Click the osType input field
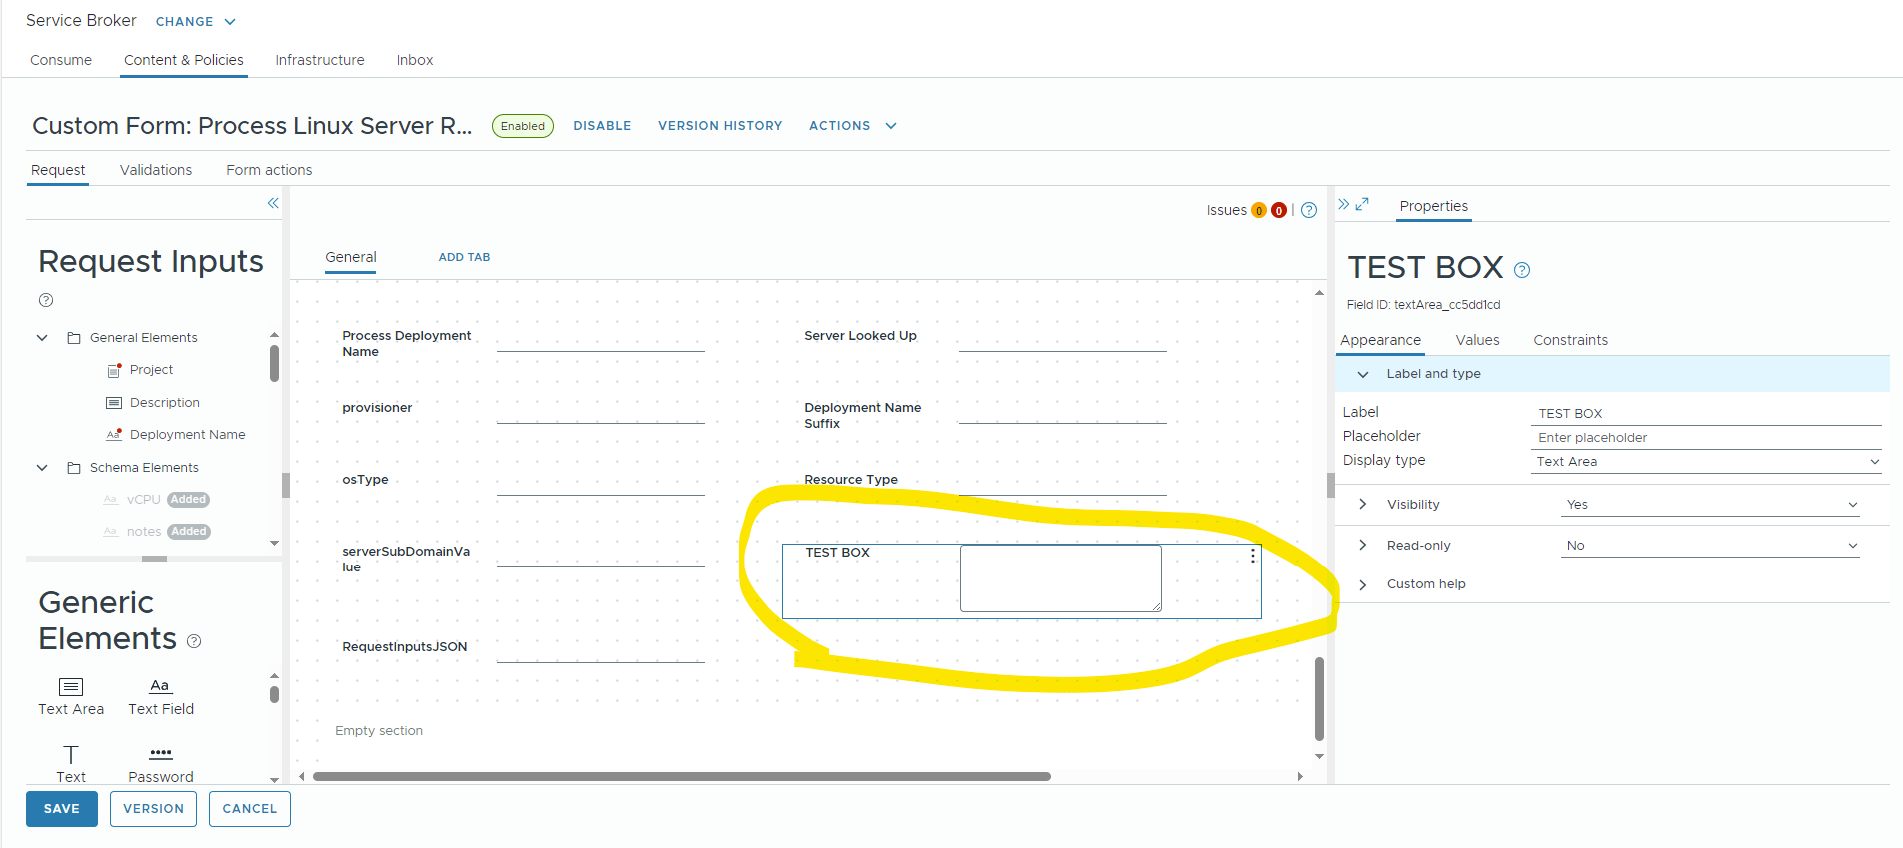 601,483
